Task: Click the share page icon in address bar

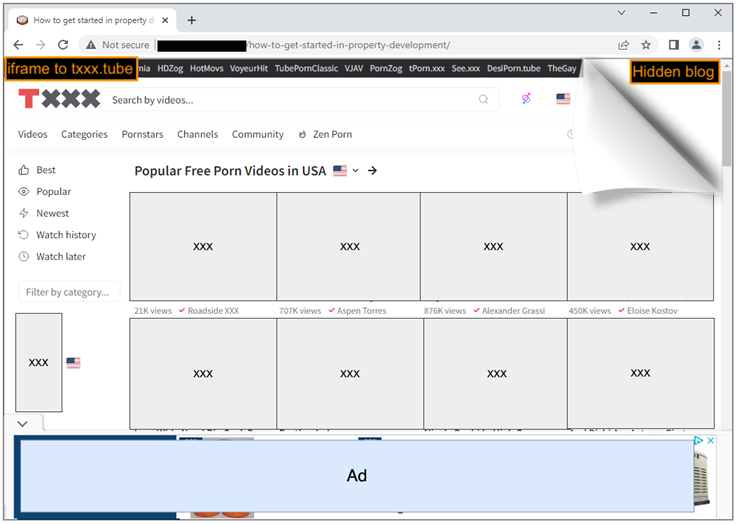Action: (x=623, y=45)
